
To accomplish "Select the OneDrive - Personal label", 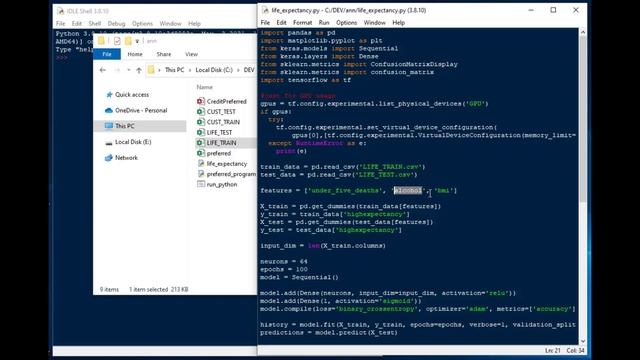I will coord(141,110).
